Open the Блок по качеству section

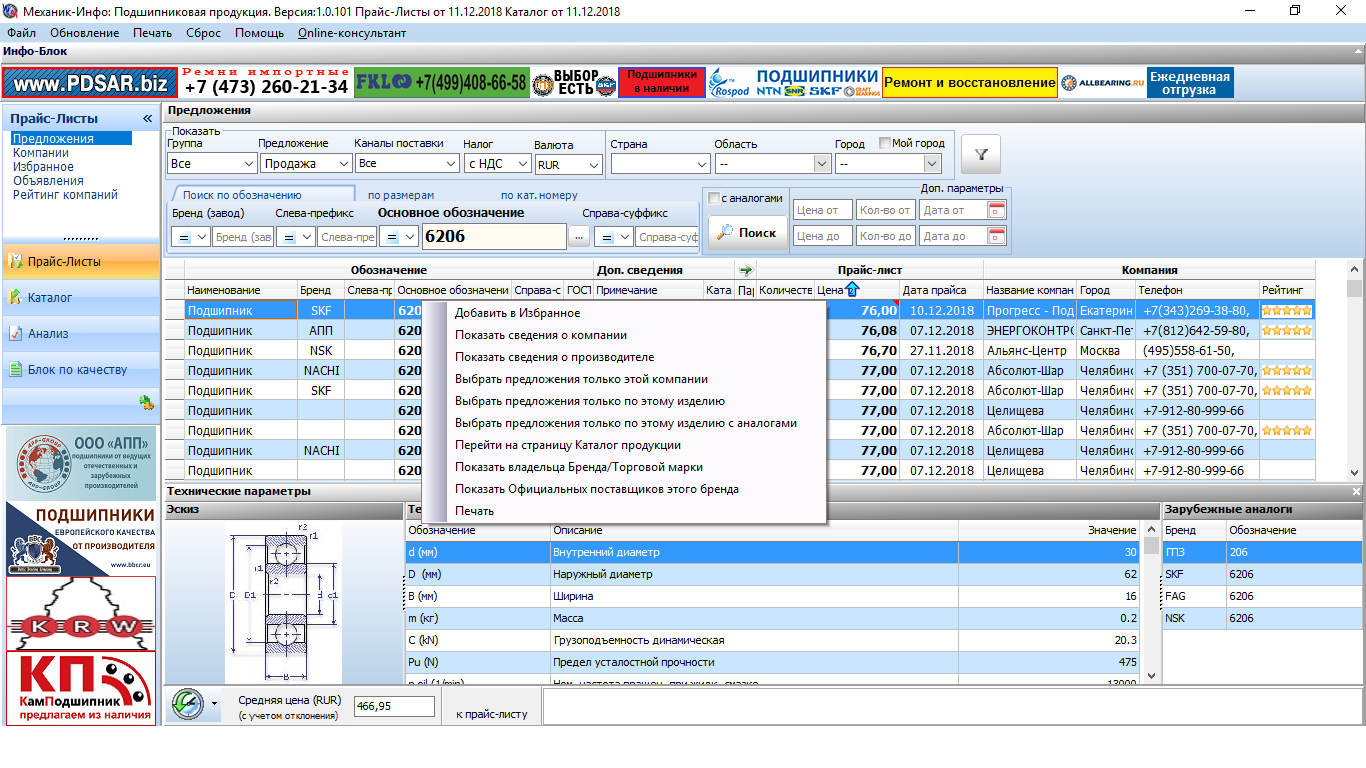pyautogui.click(x=80, y=369)
